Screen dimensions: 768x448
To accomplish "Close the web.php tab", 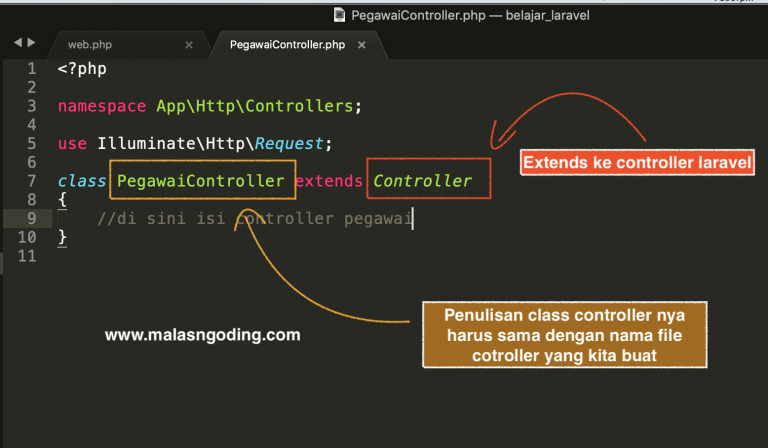I will tap(189, 45).
